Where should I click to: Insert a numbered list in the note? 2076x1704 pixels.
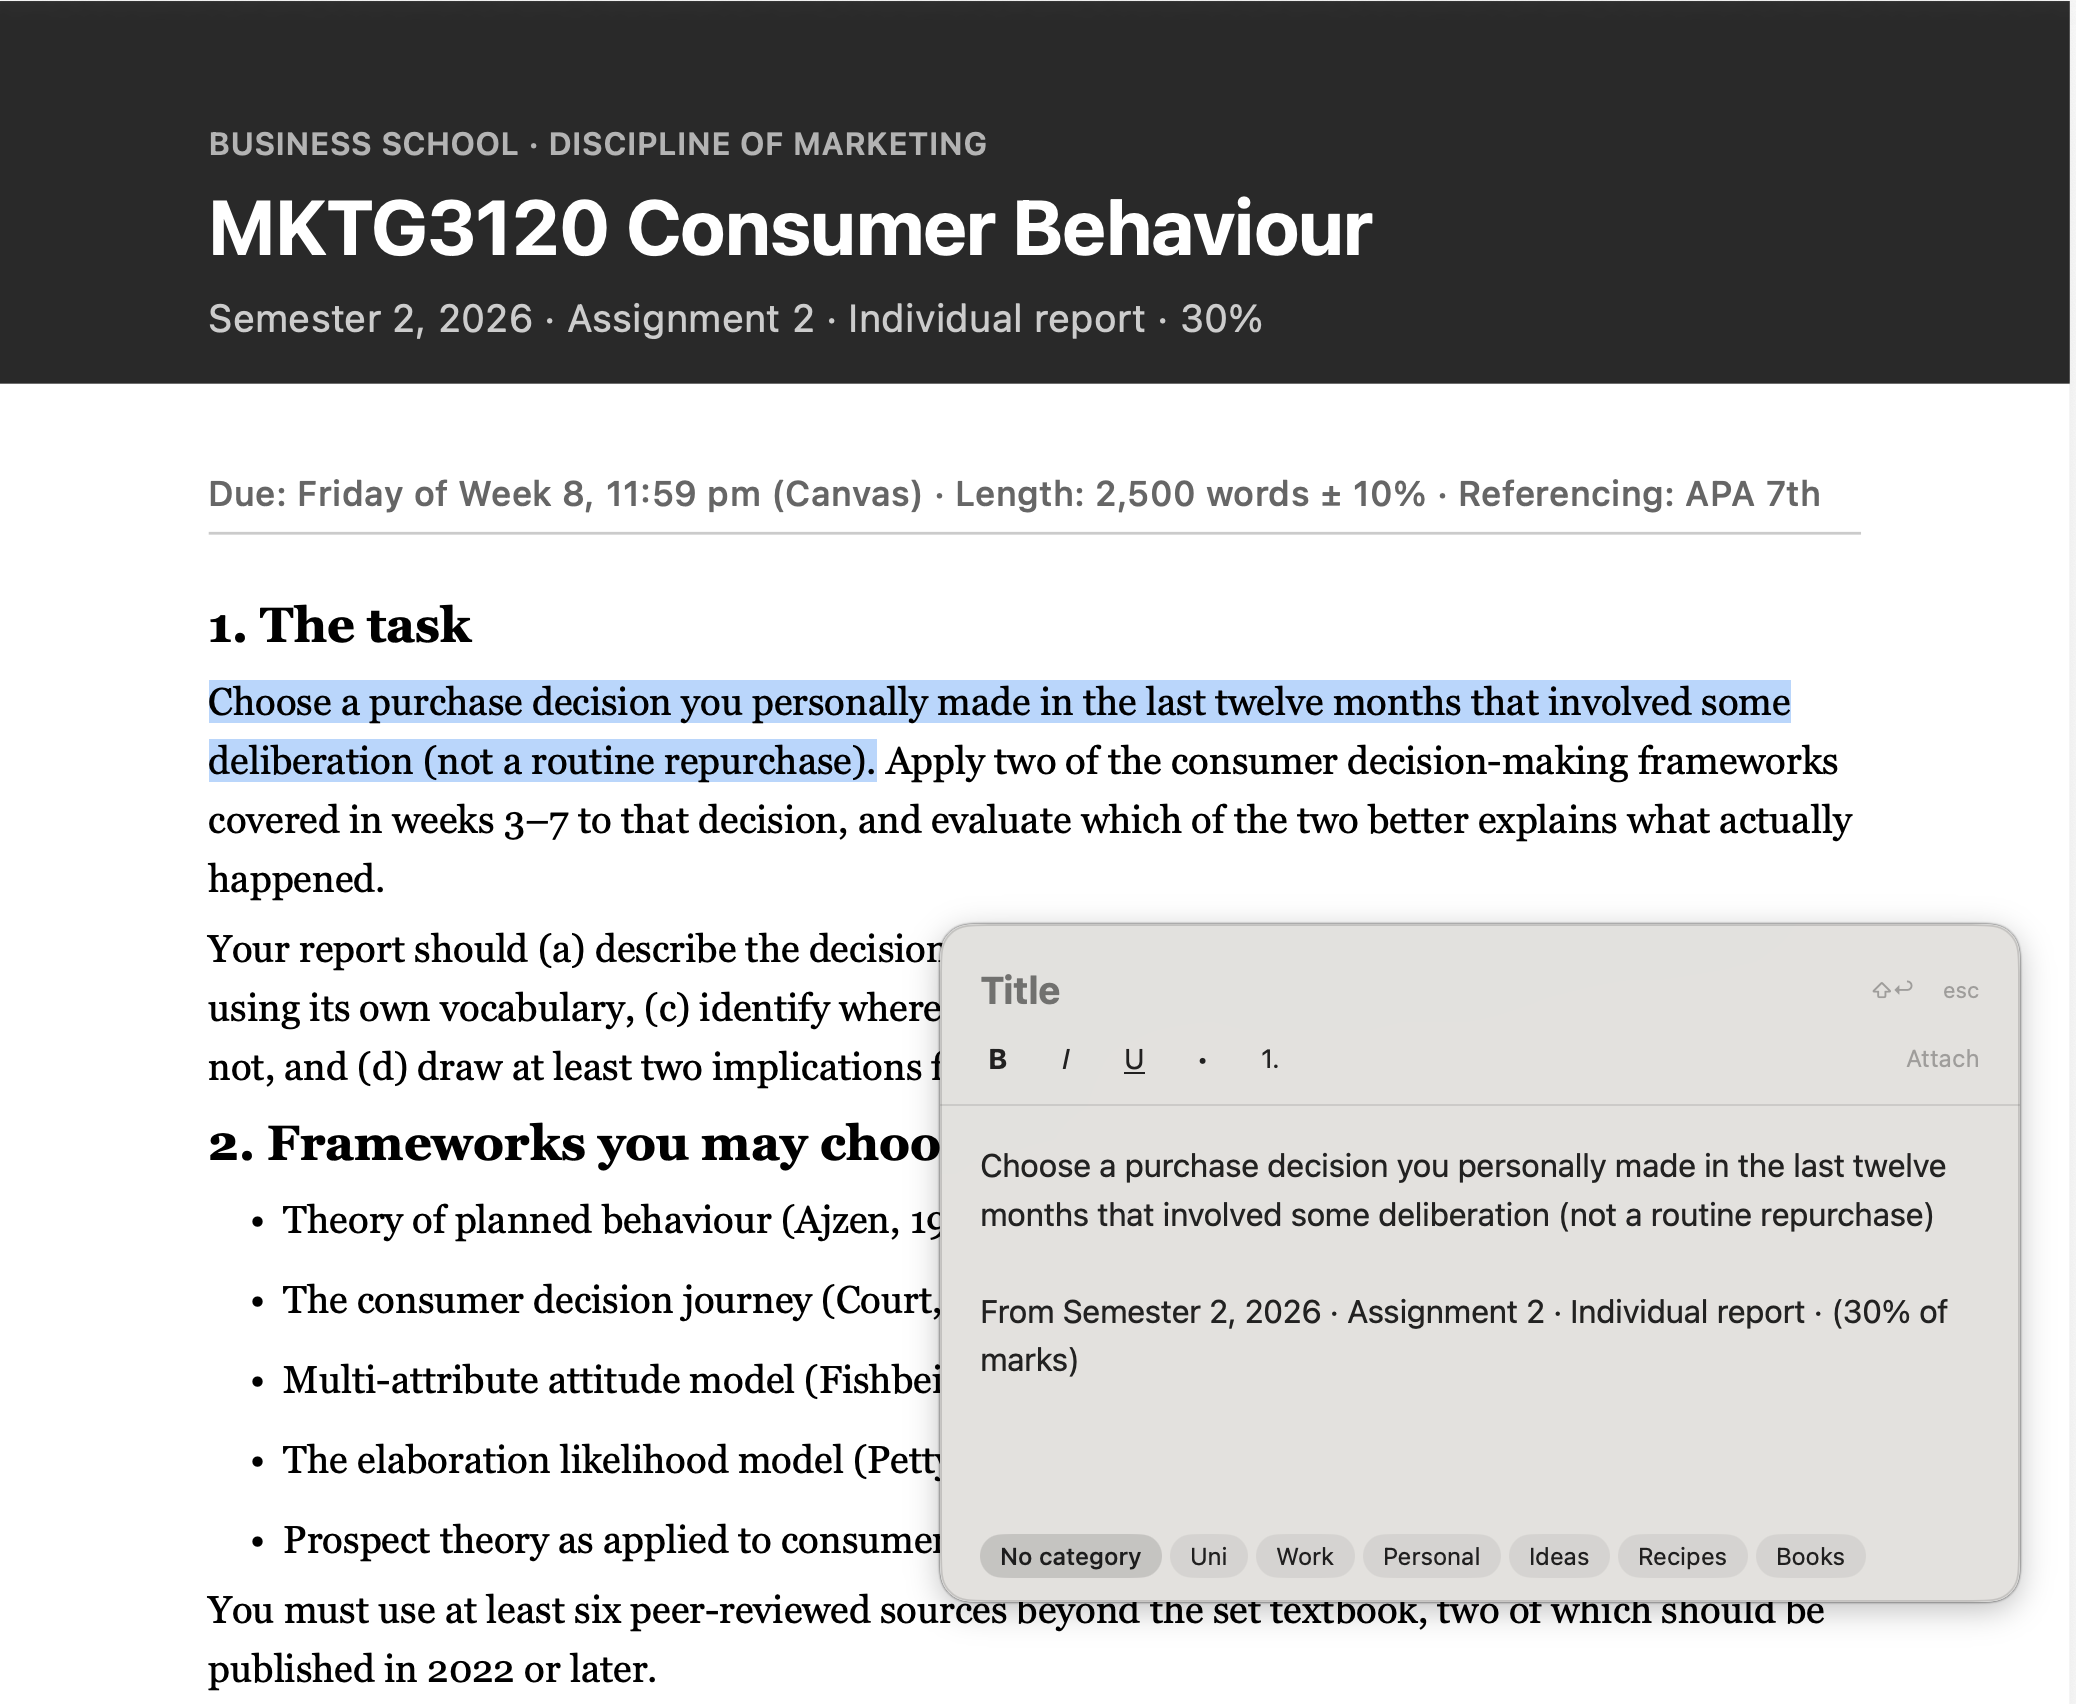[x=1270, y=1059]
